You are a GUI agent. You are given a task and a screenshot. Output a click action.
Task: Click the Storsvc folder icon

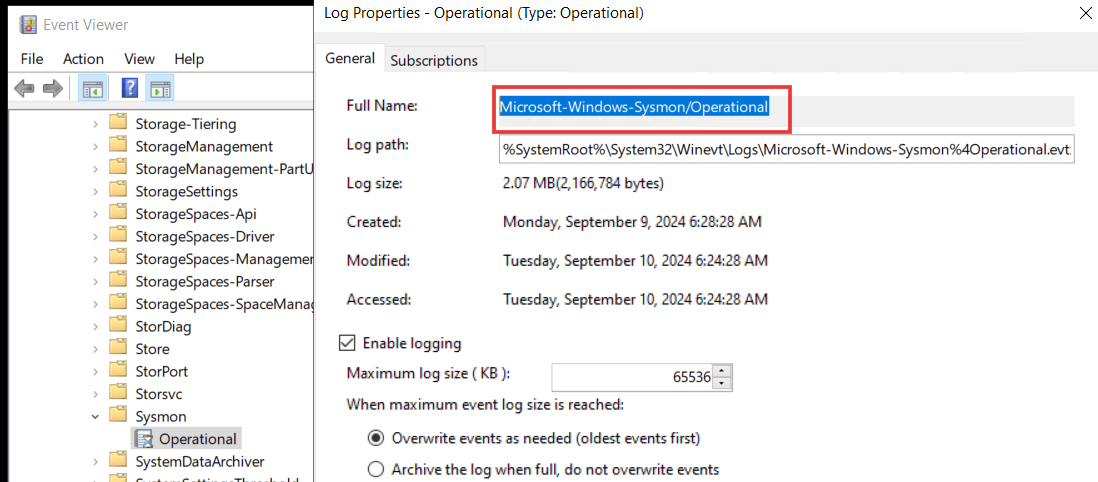(x=118, y=393)
